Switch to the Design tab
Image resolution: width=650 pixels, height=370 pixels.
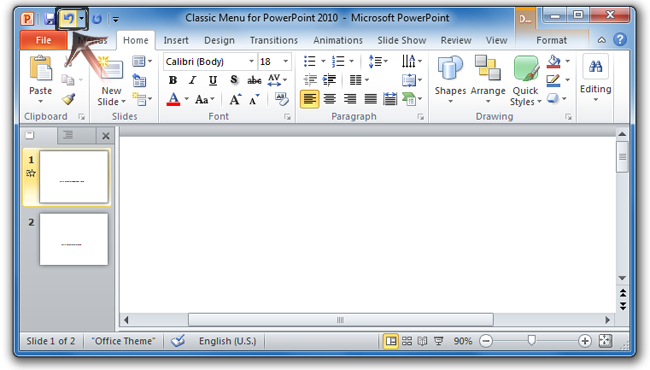click(x=219, y=40)
